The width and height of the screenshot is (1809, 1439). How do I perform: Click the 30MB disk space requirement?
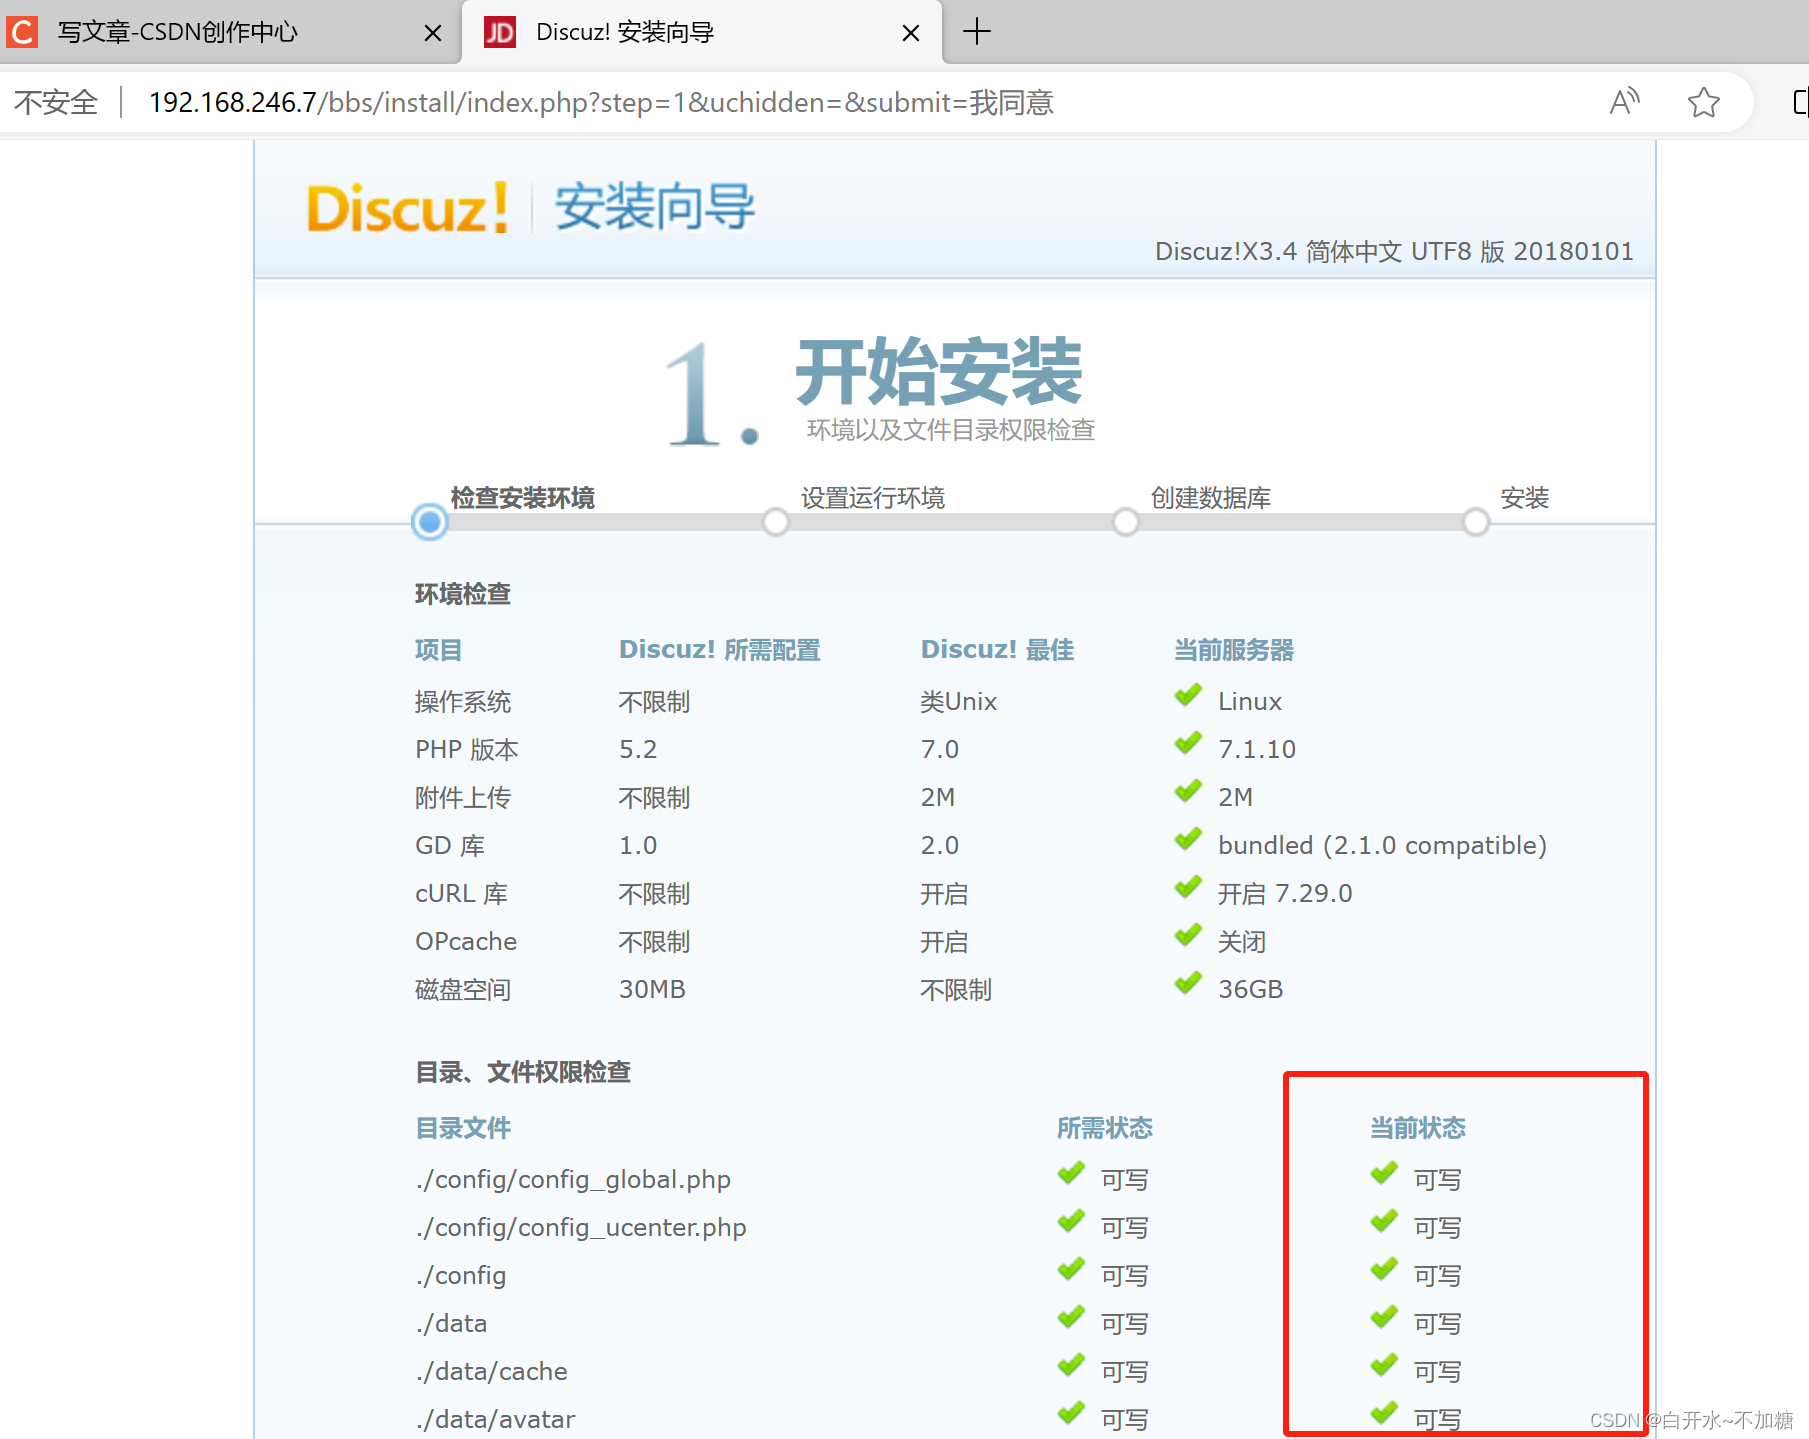point(652,990)
